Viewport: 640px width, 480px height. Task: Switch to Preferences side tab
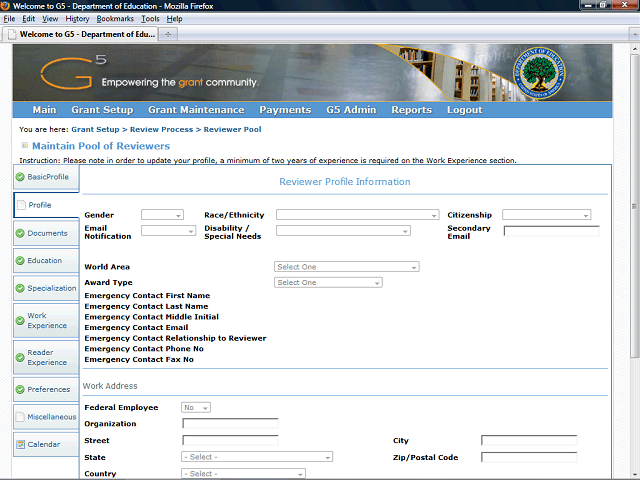point(46,389)
